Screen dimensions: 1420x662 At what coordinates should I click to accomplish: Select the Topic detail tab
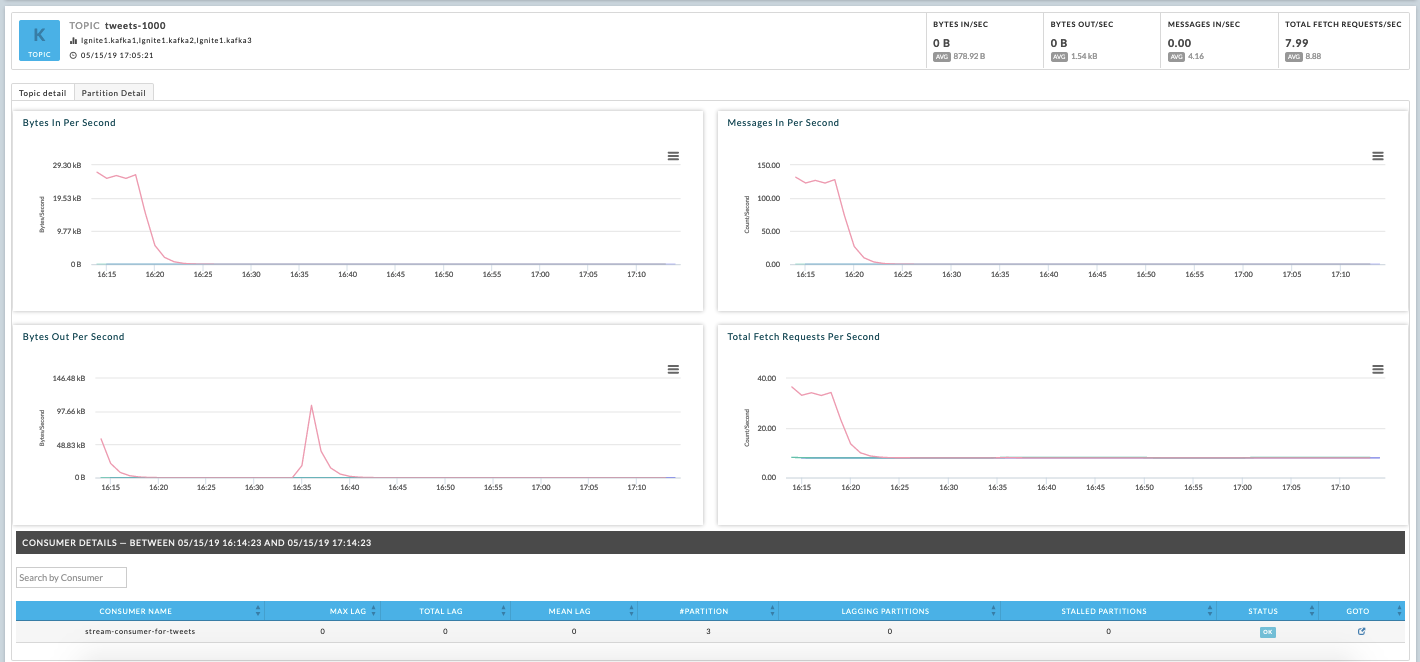click(x=43, y=93)
